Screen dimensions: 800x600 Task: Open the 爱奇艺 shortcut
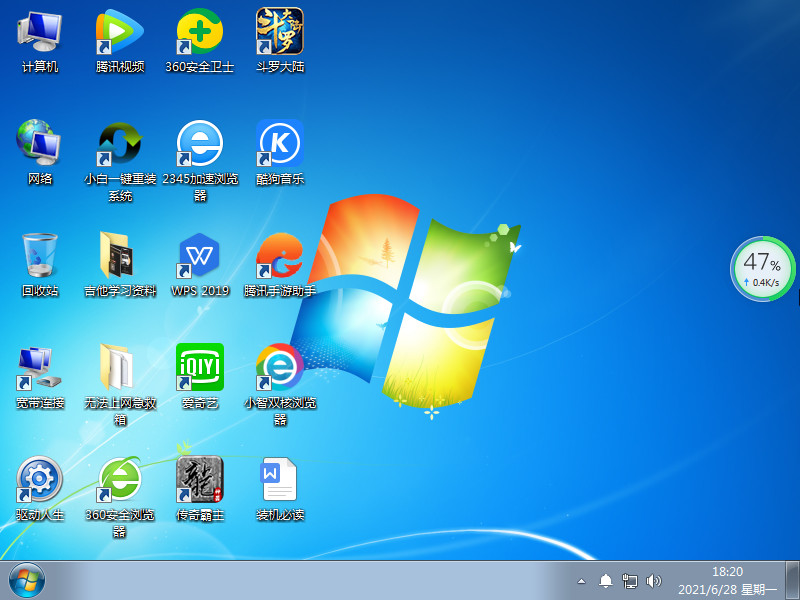click(x=200, y=368)
